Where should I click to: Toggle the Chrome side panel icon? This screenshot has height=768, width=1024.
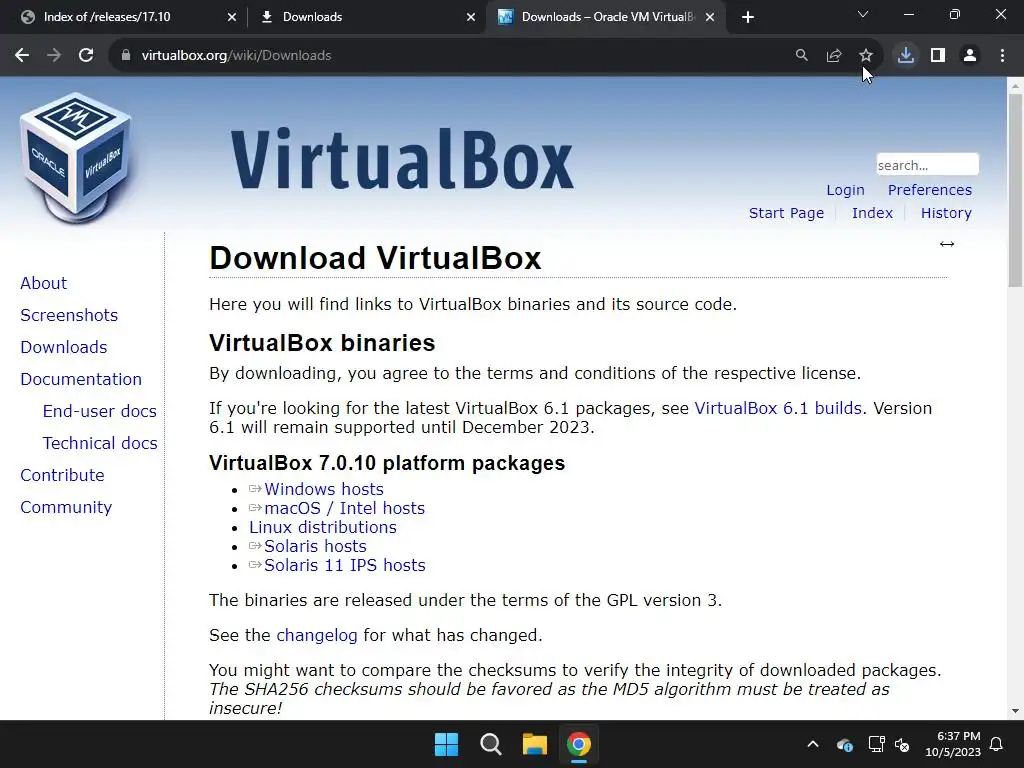(938, 56)
